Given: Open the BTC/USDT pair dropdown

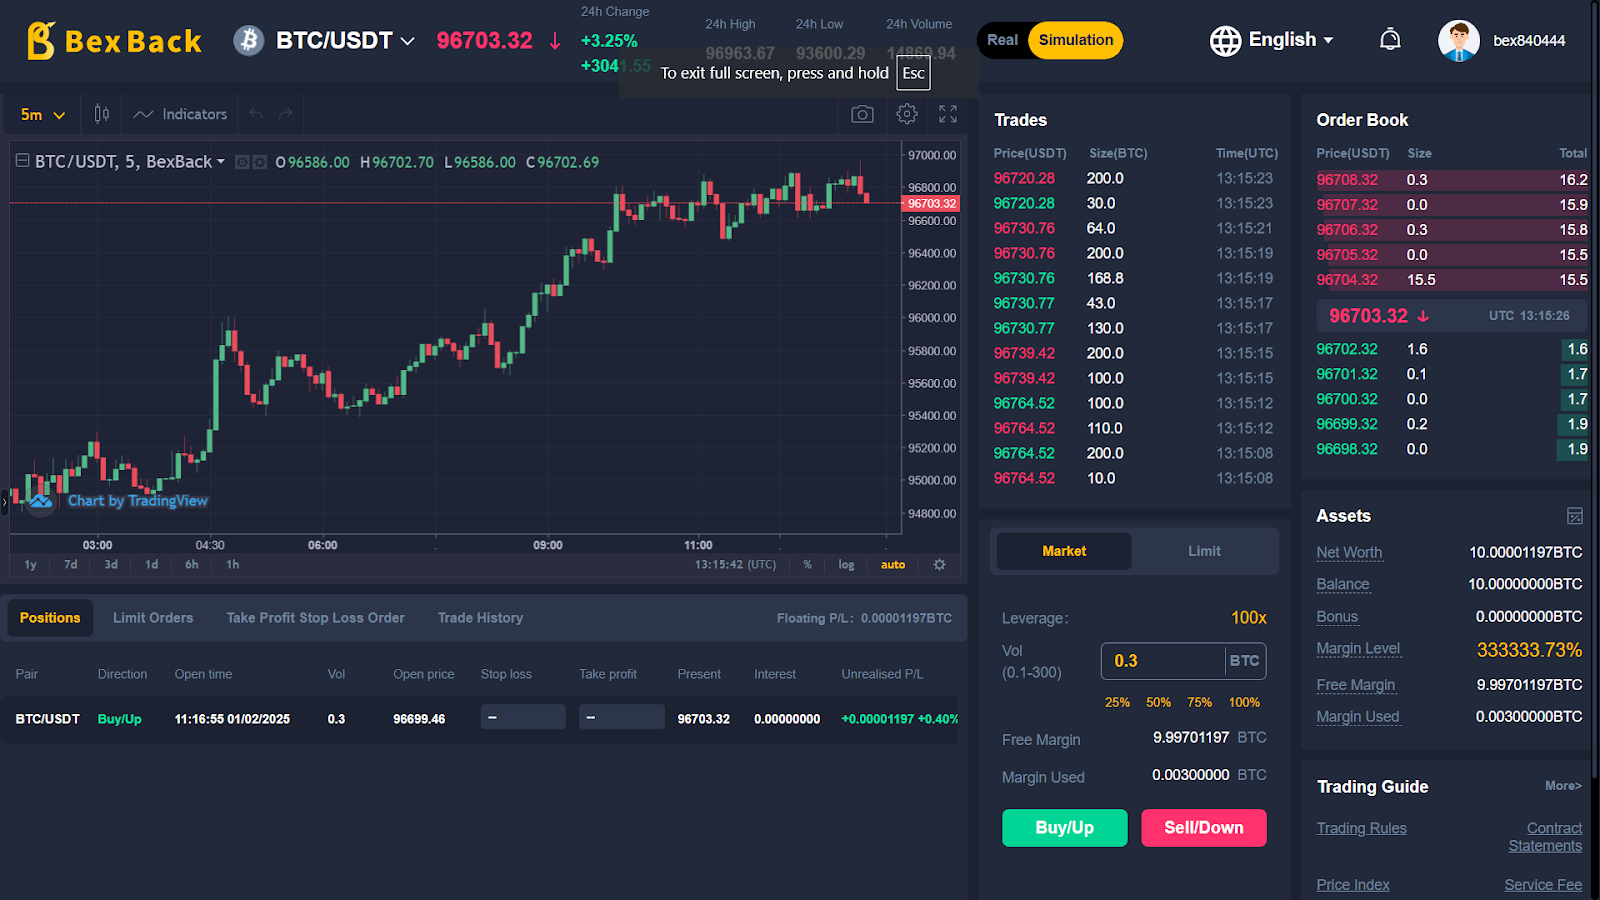Looking at the screenshot, I should pyautogui.click(x=345, y=41).
